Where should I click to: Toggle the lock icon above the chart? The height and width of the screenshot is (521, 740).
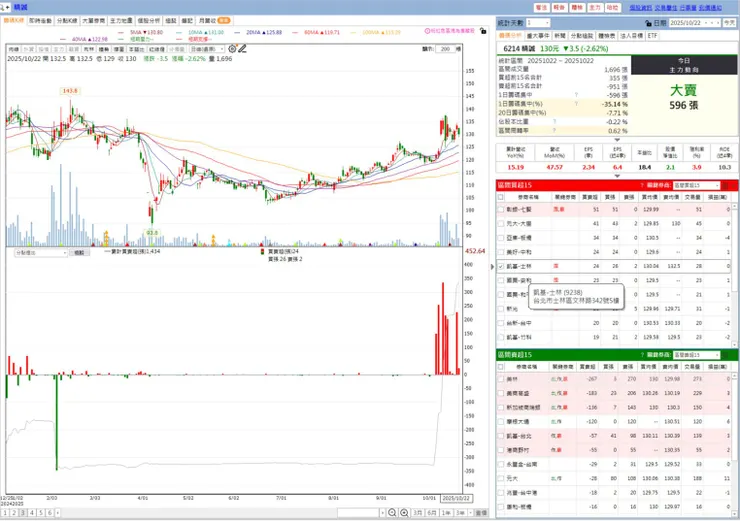click(x=483, y=31)
